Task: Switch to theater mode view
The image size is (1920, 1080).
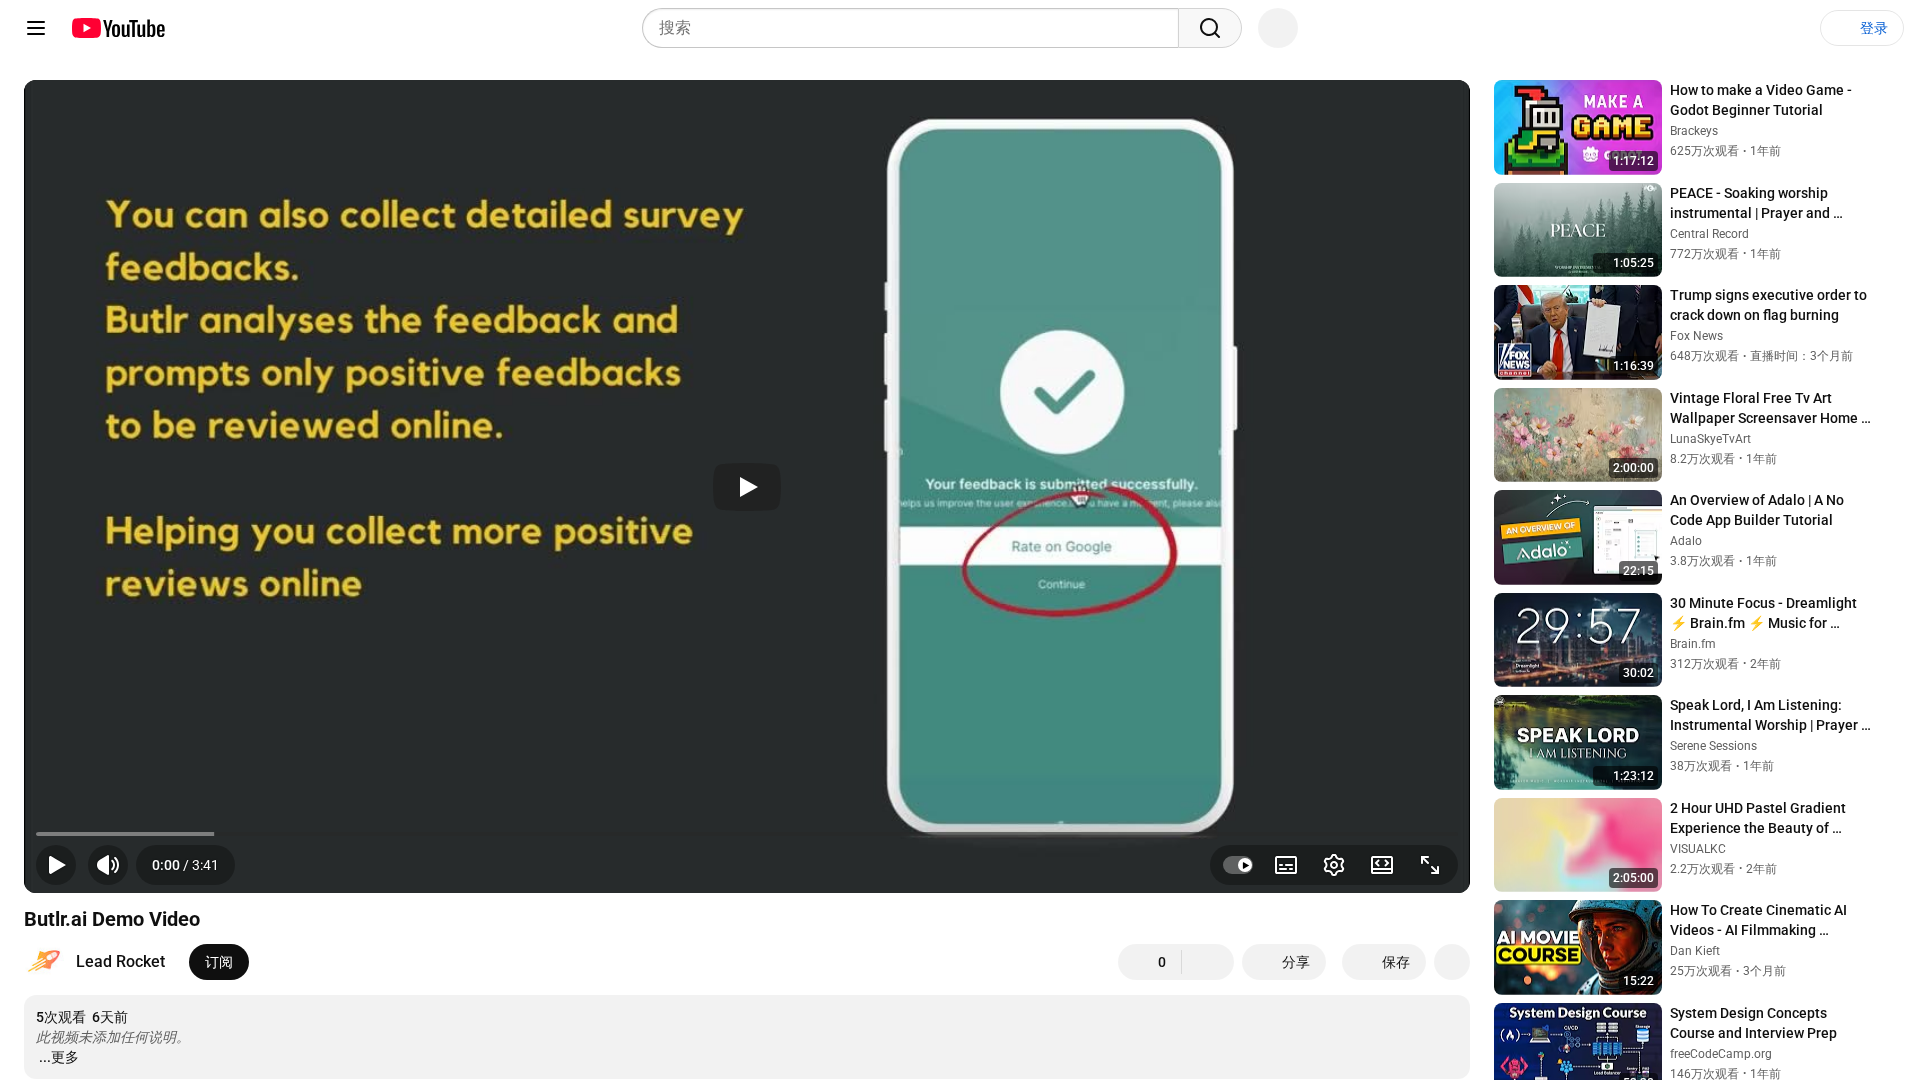Action: coord(1381,865)
